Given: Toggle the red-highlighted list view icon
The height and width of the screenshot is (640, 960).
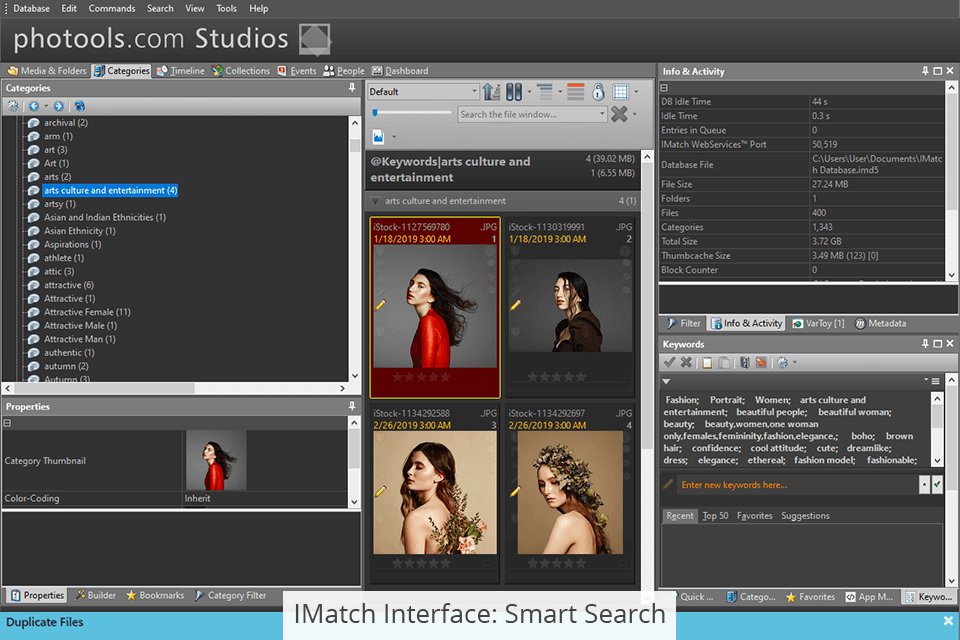Looking at the screenshot, I should click(575, 92).
